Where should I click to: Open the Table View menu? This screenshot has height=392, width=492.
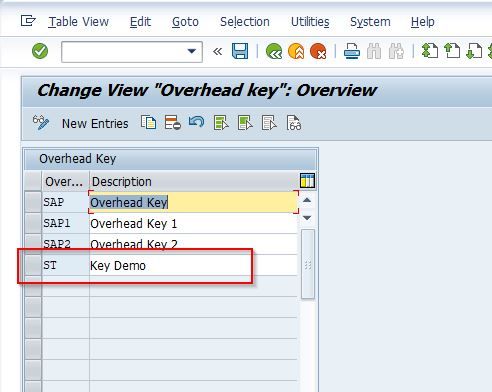pyautogui.click(x=79, y=22)
